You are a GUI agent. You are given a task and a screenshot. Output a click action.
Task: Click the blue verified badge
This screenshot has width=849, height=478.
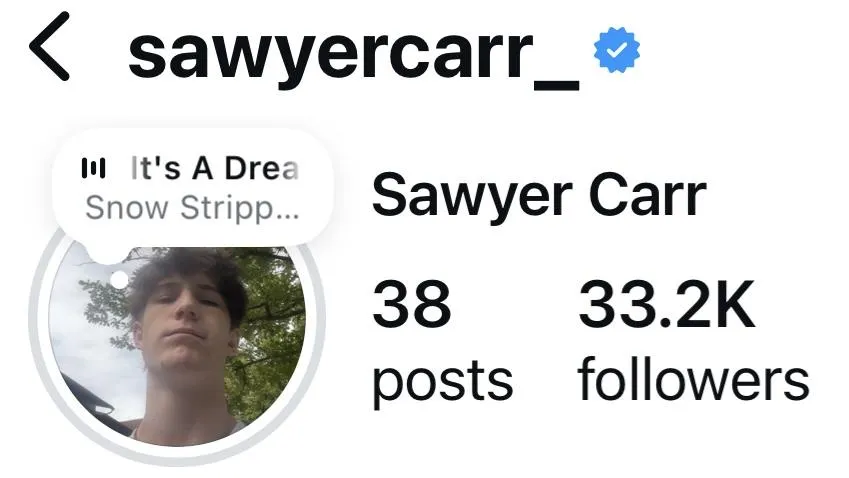click(617, 50)
